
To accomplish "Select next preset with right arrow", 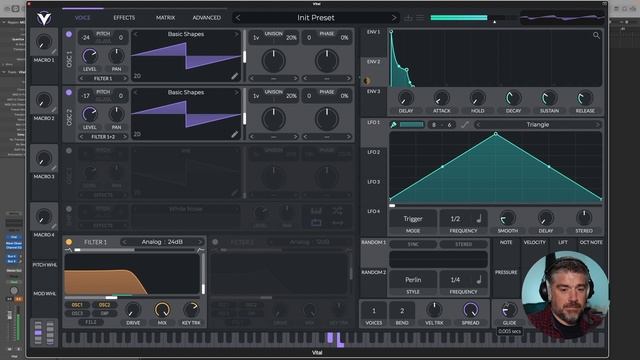I will 394,18.
